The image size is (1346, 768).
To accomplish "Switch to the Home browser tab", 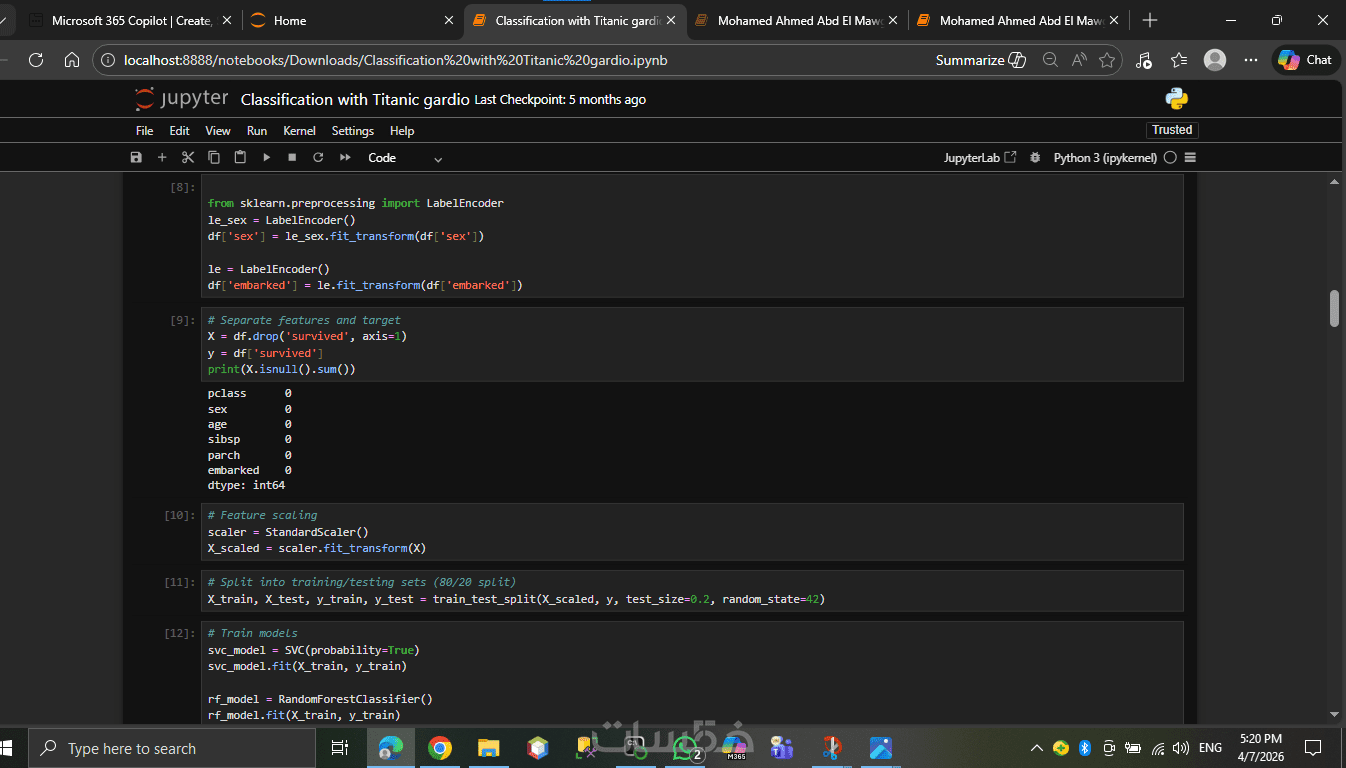I will click(x=290, y=20).
